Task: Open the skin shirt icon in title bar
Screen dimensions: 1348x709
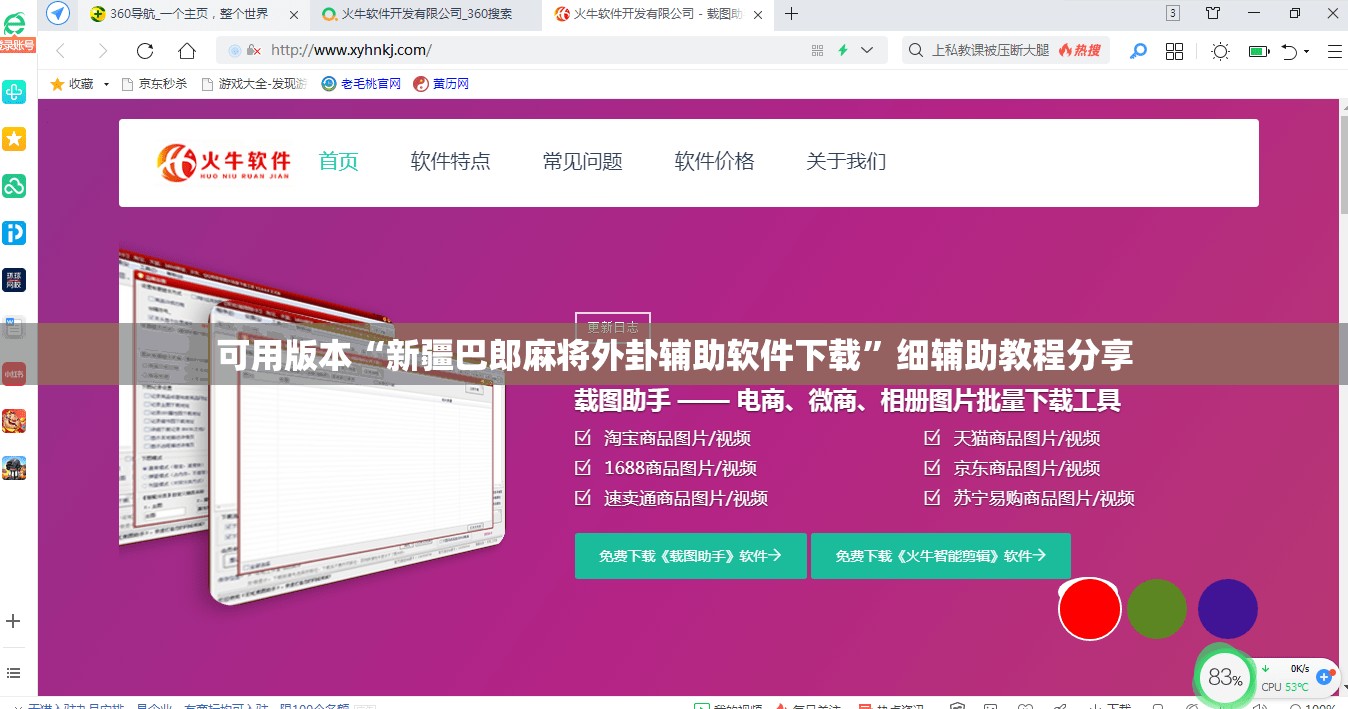Action: [1213, 13]
